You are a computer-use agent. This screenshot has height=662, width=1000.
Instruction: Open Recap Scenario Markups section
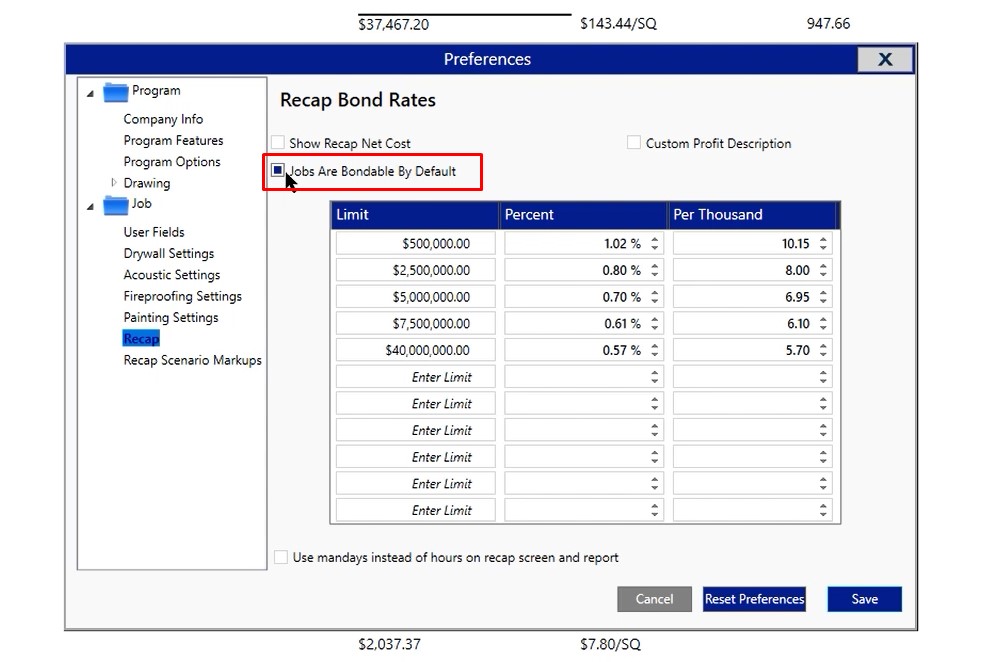click(192, 360)
